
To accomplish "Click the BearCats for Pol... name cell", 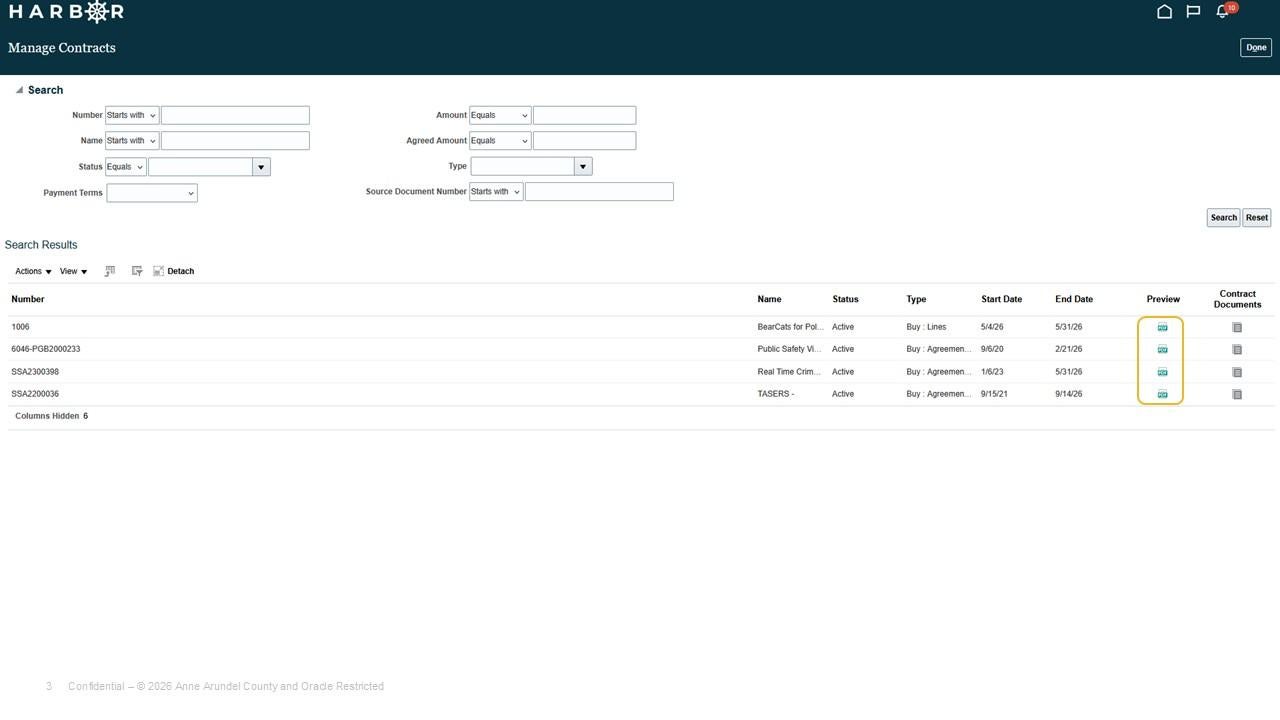I will [790, 327].
